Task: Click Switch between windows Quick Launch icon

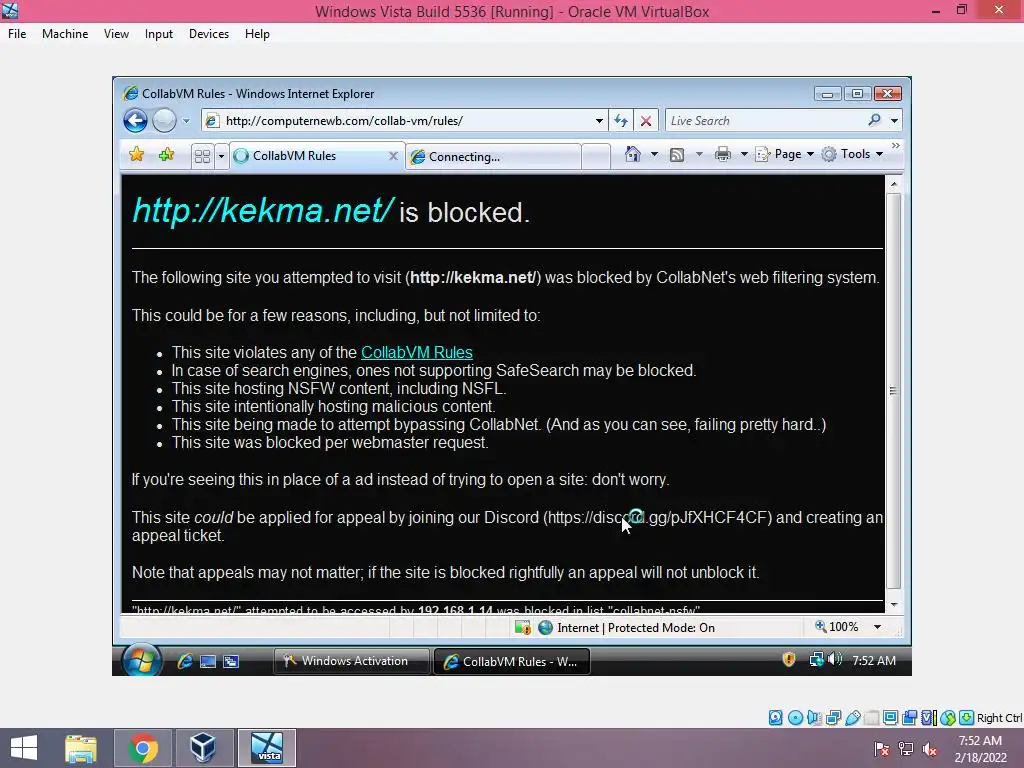Action: pyautogui.click(x=231, y=662)
